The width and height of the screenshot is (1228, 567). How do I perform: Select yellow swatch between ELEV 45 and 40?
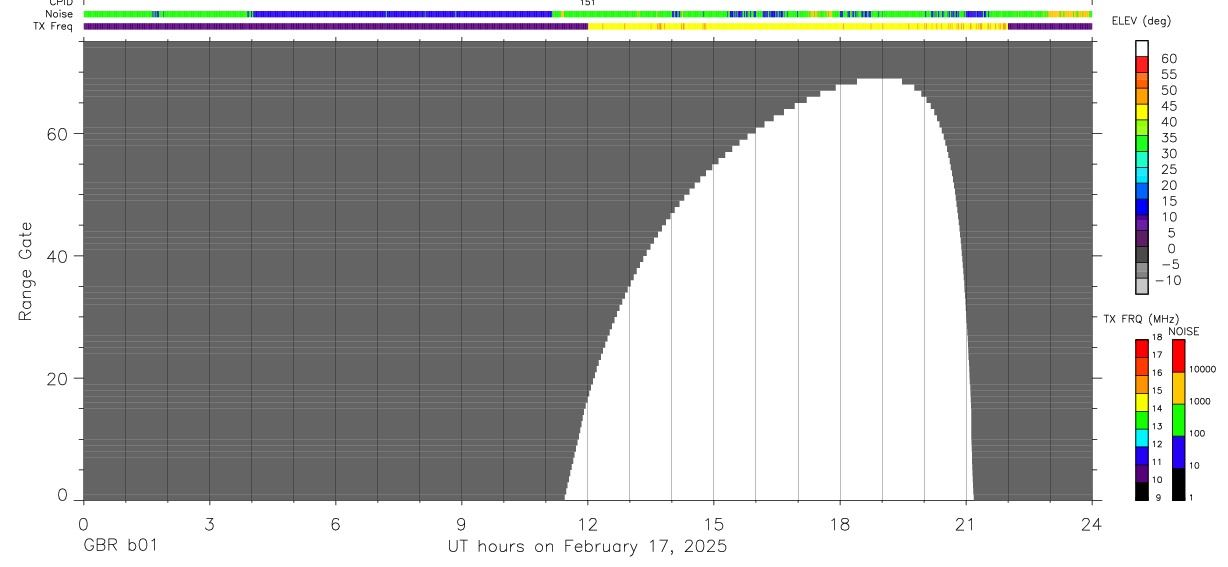click(x=1142, y=112)
